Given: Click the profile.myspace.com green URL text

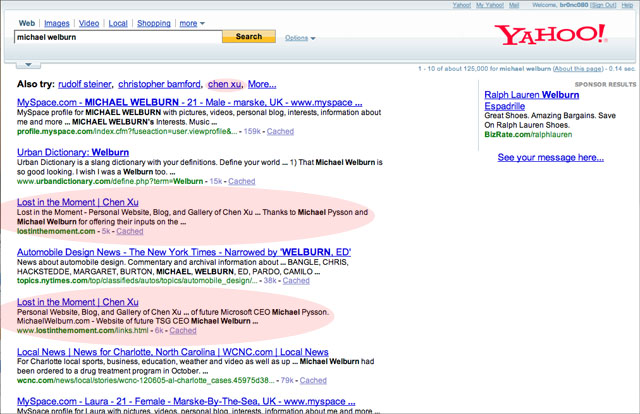Looking at the screenshot, I should click(x=127, y=131).
